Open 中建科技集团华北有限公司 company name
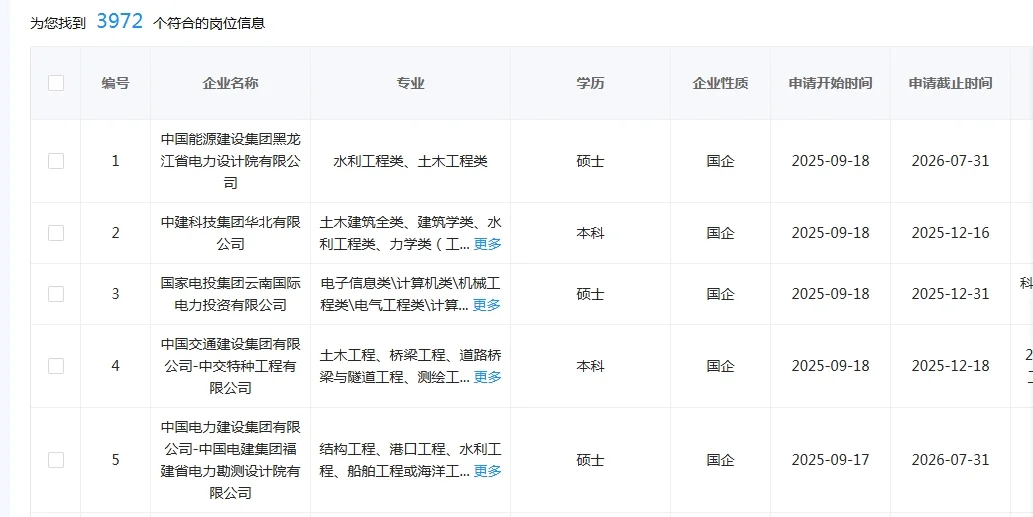This screenshot has height=517, width=1033. 231,233
